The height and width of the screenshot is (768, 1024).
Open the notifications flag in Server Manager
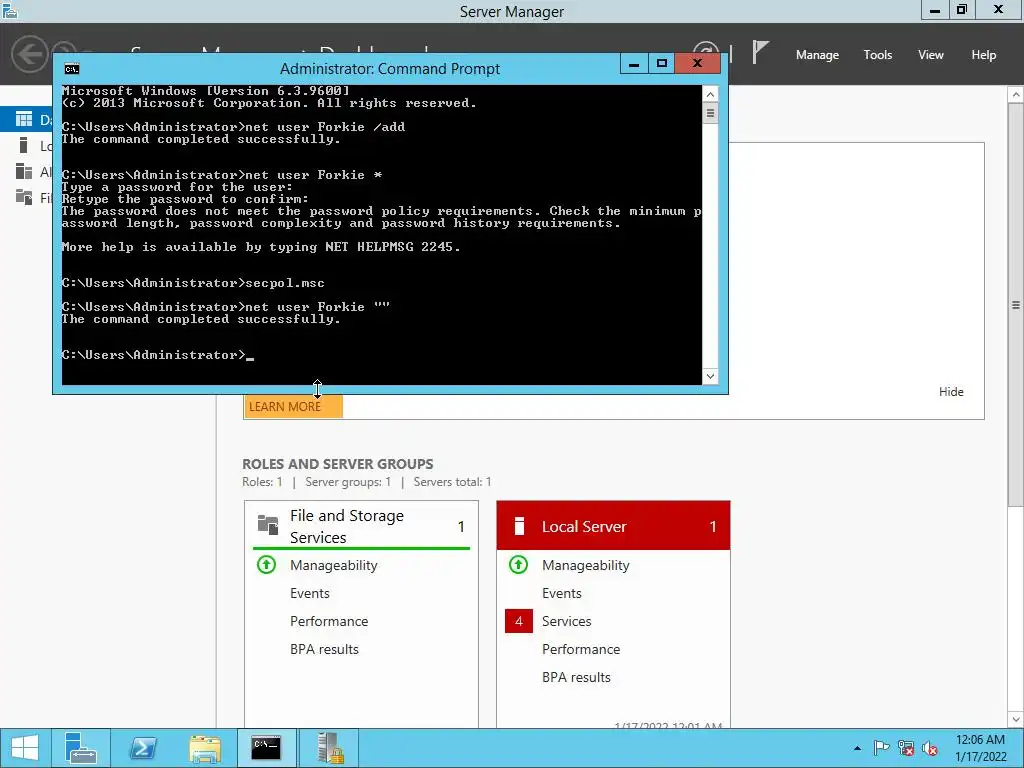[x=760, y=52]
